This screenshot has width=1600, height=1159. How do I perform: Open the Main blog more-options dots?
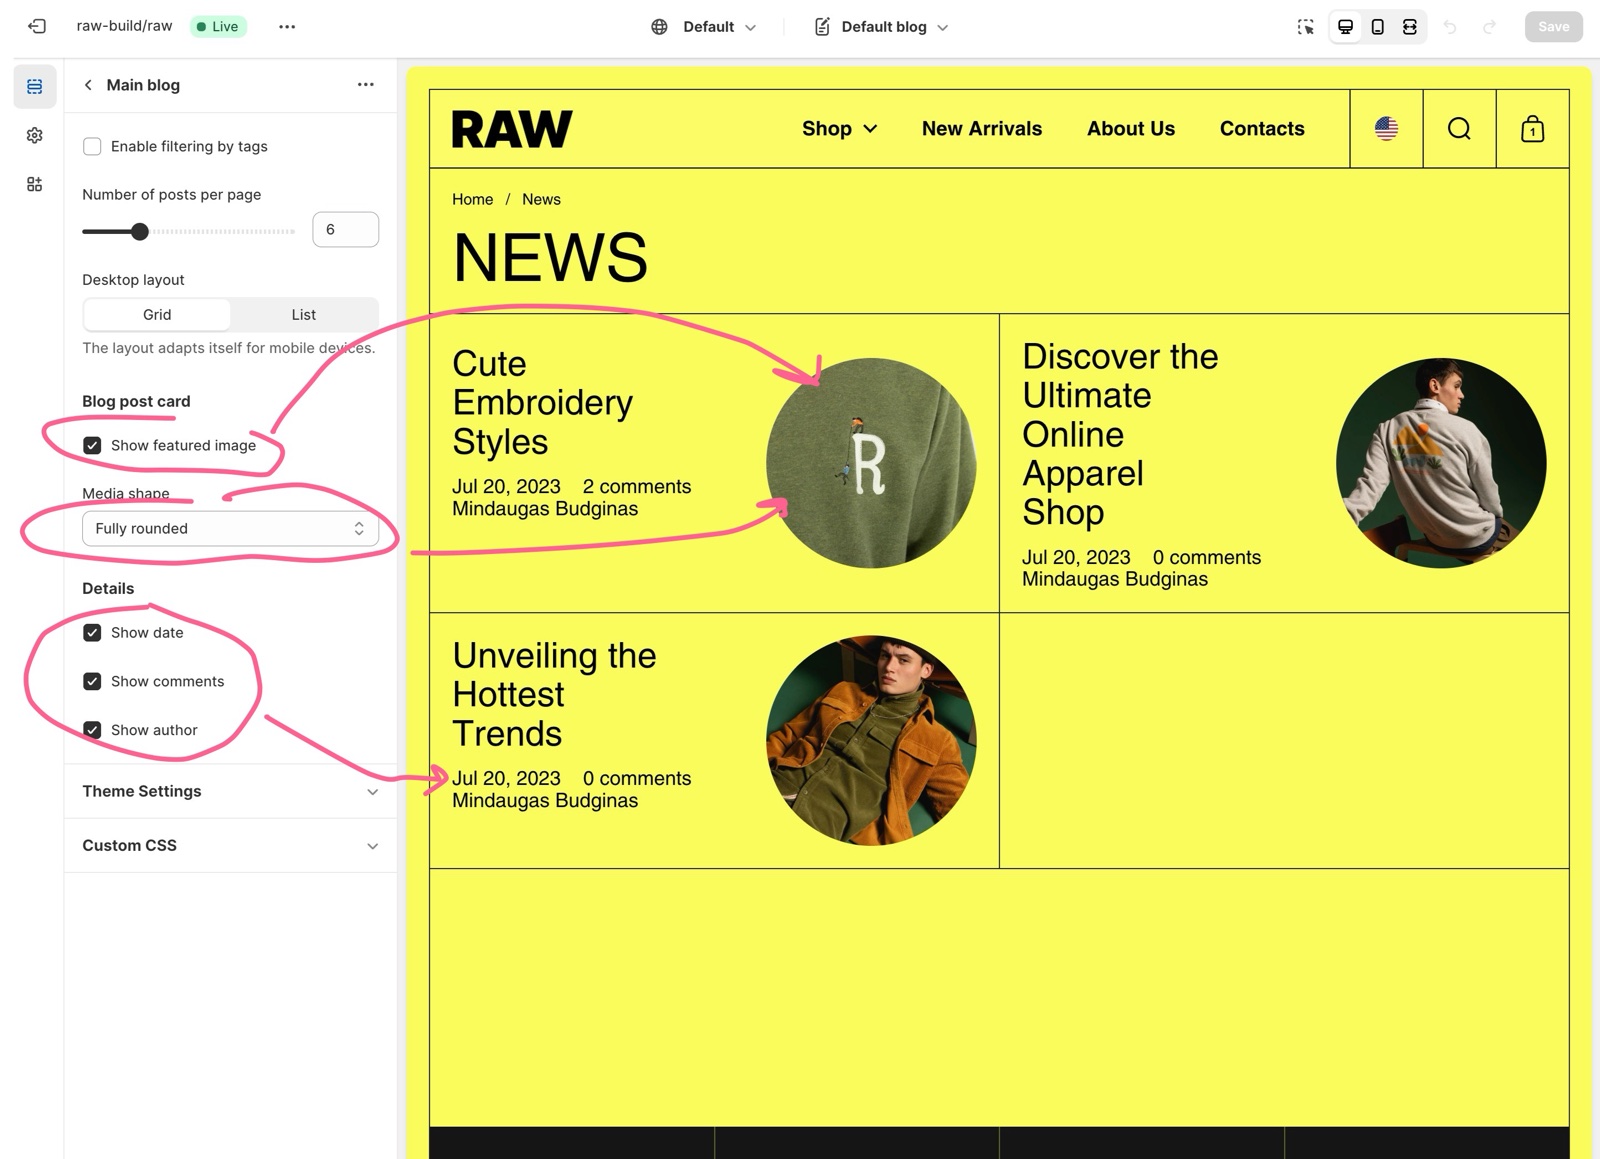[366, 85]
